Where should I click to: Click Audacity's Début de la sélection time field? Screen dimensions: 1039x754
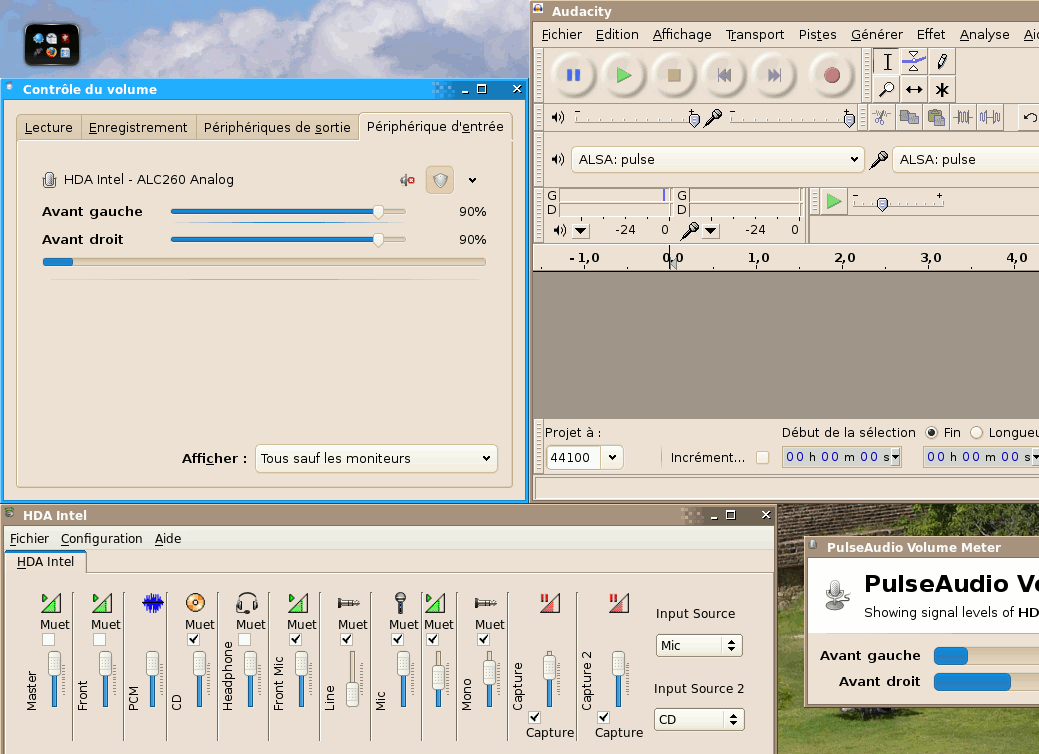842,457
